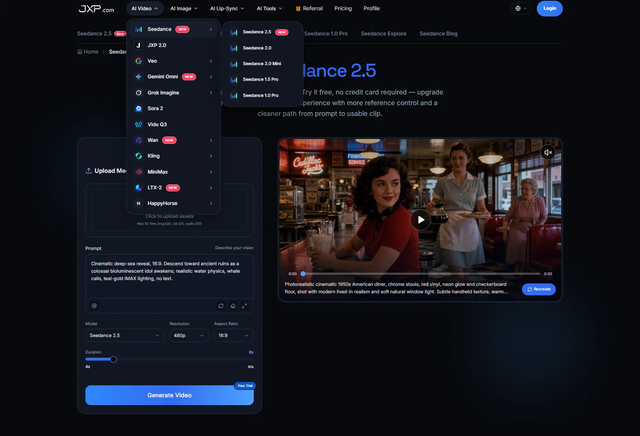The image size is (640, 436).
Task: Click the Home breadcrumb icon
Action: pos(80,52)
